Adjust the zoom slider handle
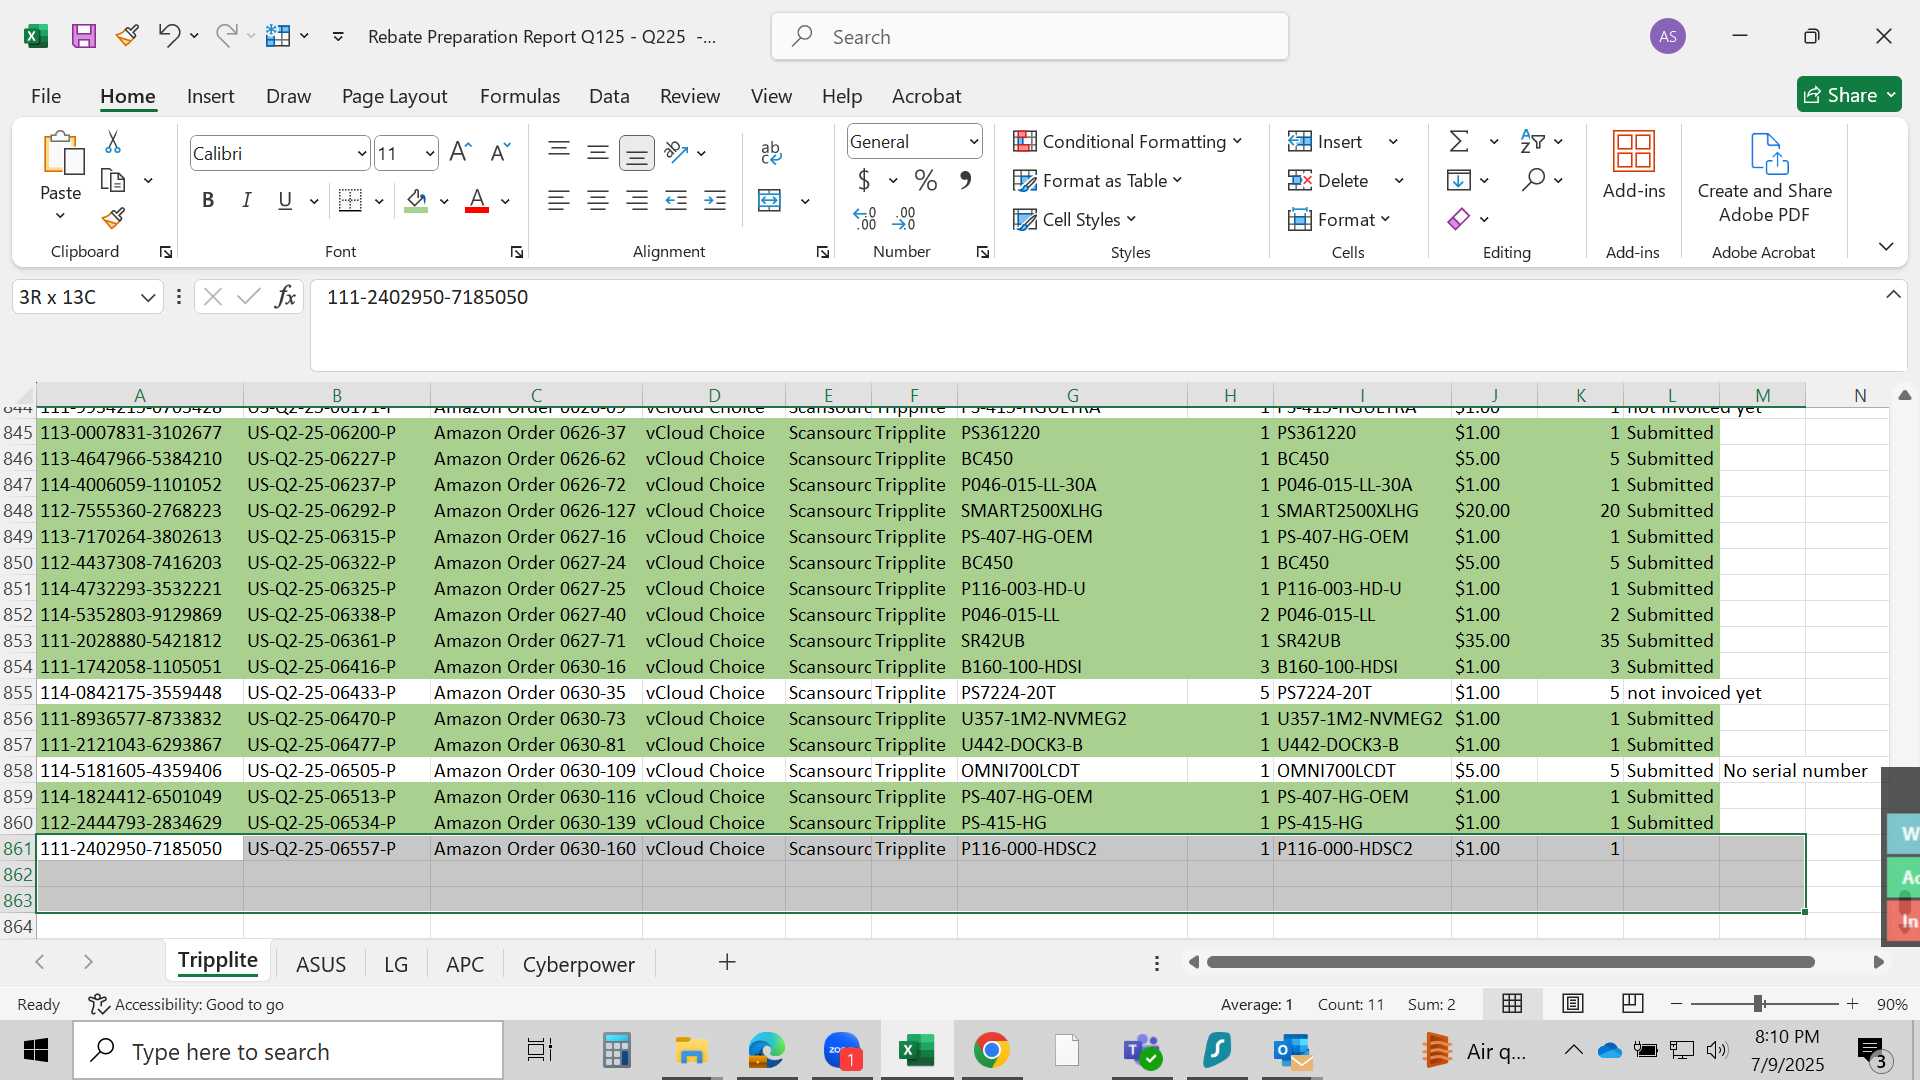This screenshot has width=1920, height=1080. pos(1757,1003)
